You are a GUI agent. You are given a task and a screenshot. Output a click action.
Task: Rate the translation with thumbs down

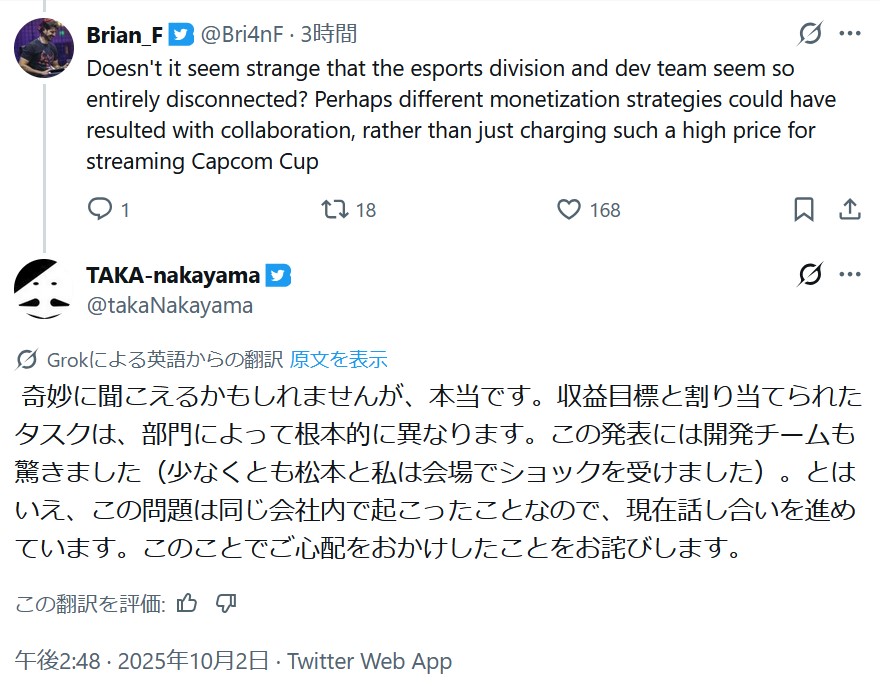(x=226, y=603)
